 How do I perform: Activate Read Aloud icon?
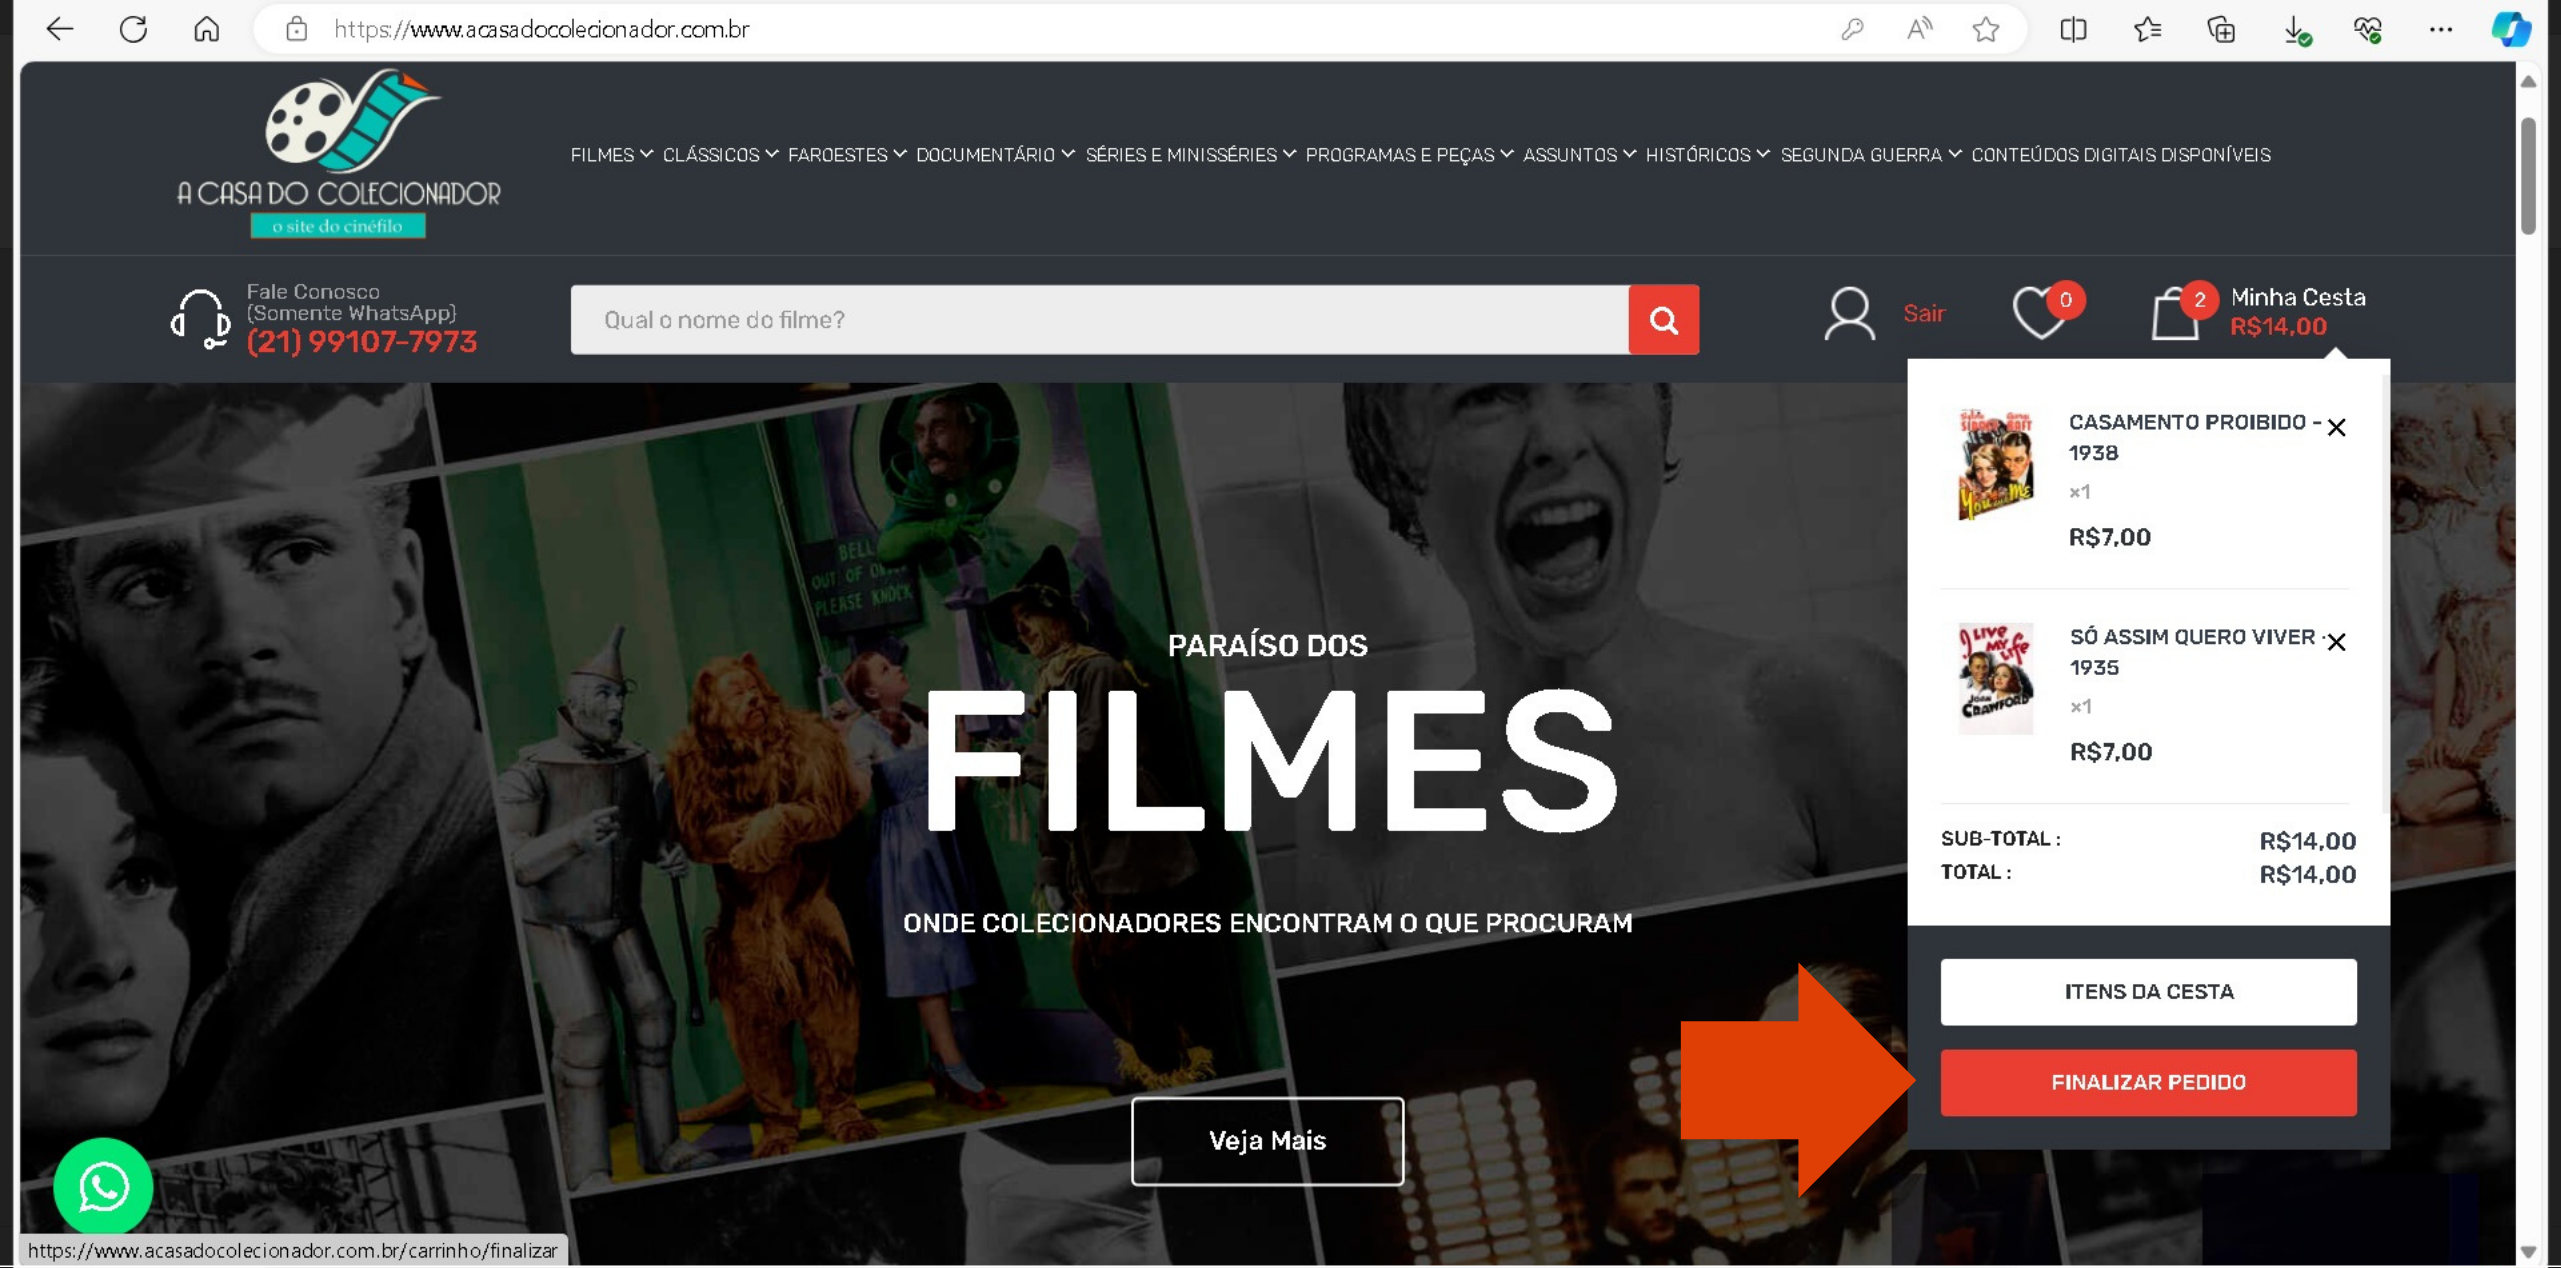1918,29
